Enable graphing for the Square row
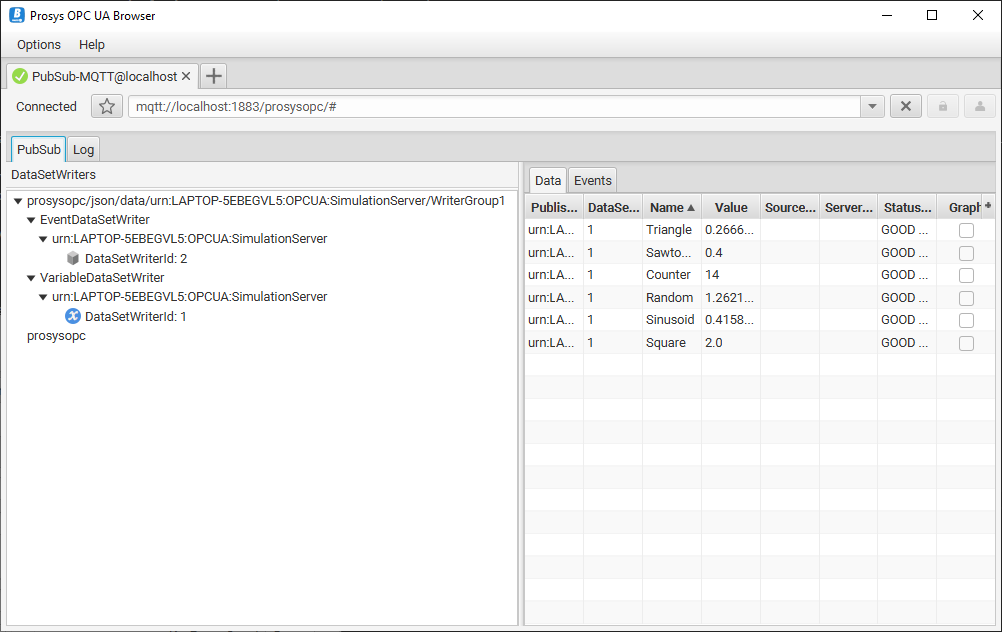 [966, 343]
